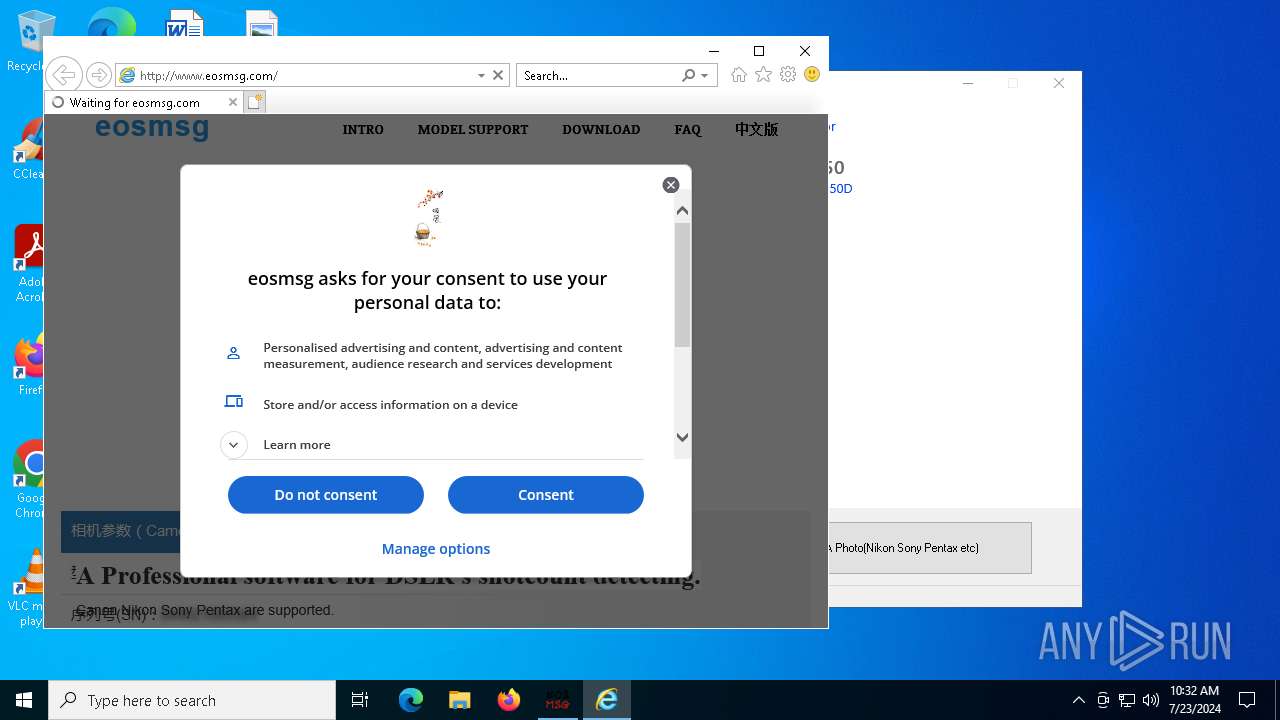The width and height of the screenshot is (1280, 720).
Task: Open the INTRO menu item
Action: coord(363,129)
